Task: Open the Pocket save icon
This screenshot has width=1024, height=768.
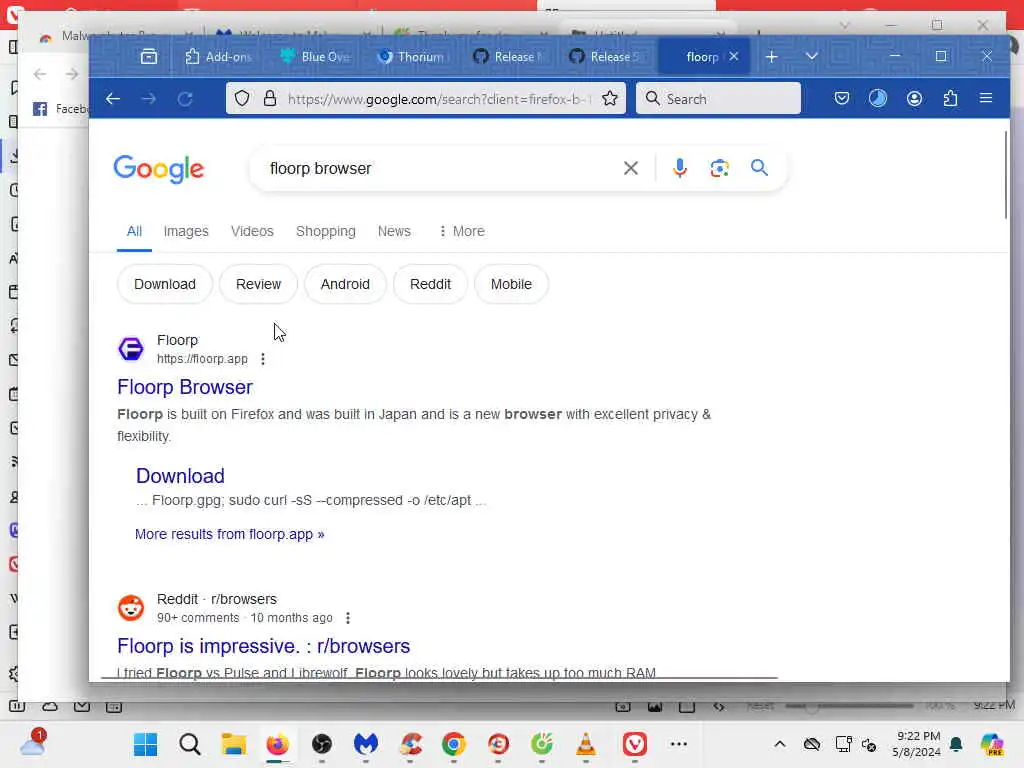Action: [x=842, y=99]
